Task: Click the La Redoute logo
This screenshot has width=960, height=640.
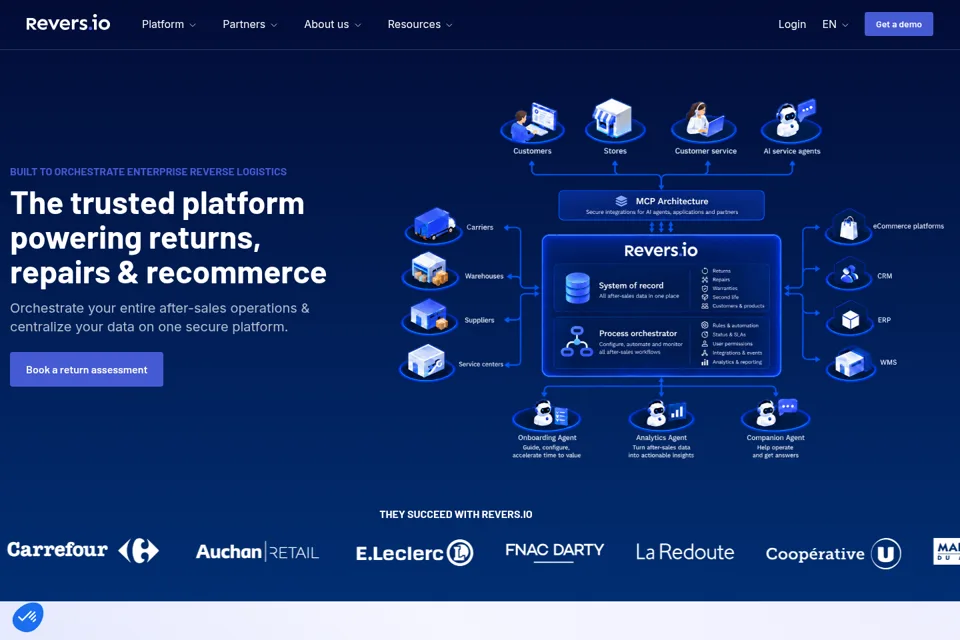Action: (x=685, y=552)
